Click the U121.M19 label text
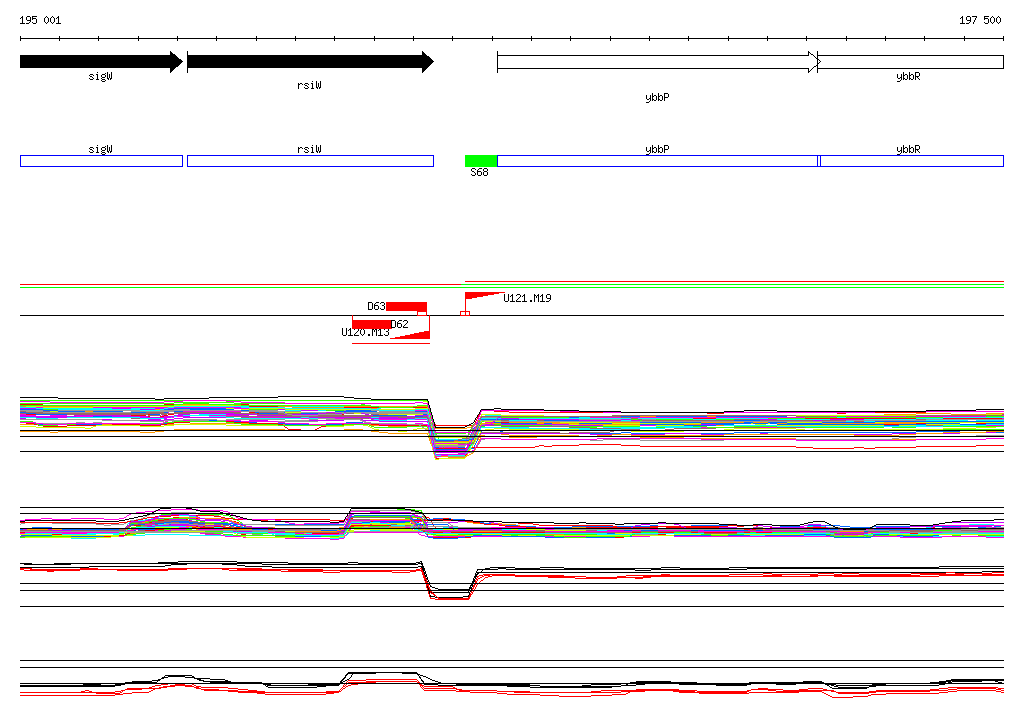Viewport: 1024px width, 714px height. pyautogui.click(x=527, y=298)
